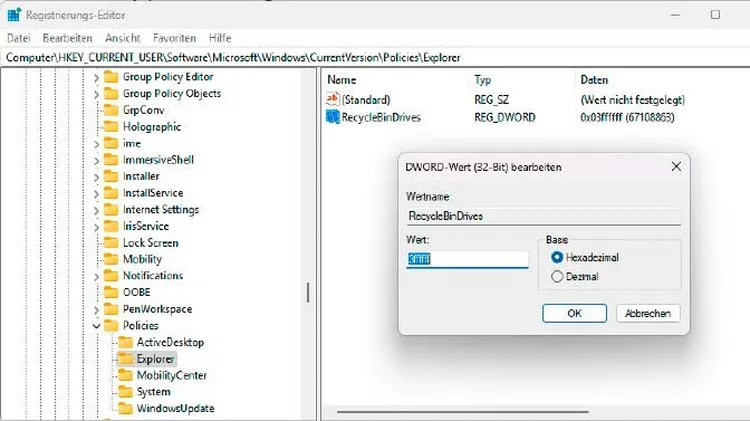
Task: Select the Hexadezimal radio button
Action: pyautogui.click(x=558, y=257)
